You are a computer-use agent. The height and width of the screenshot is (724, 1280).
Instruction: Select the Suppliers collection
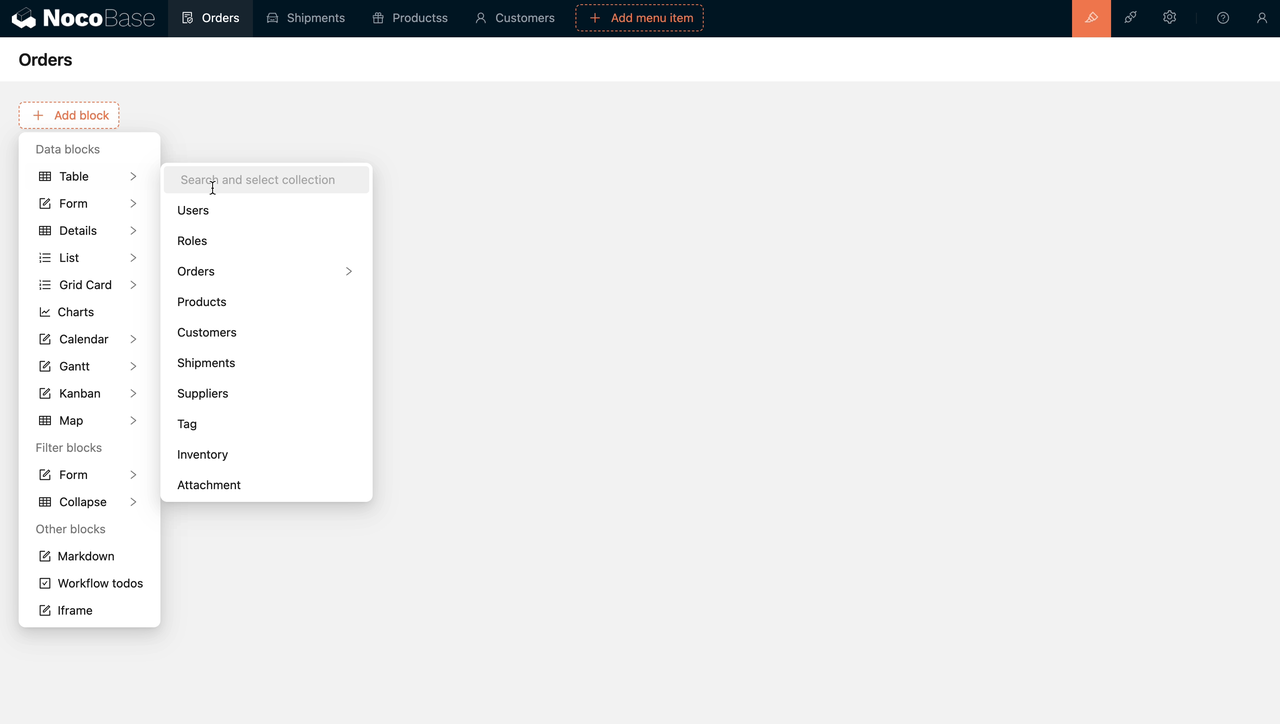pyautogui.click(x=266, y=393)
